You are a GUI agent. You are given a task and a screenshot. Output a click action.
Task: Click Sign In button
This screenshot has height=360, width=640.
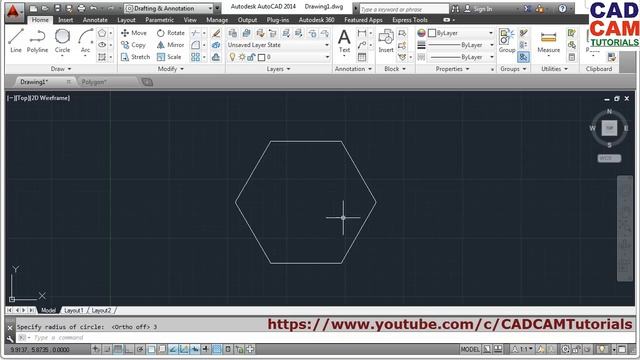(478, 9)
